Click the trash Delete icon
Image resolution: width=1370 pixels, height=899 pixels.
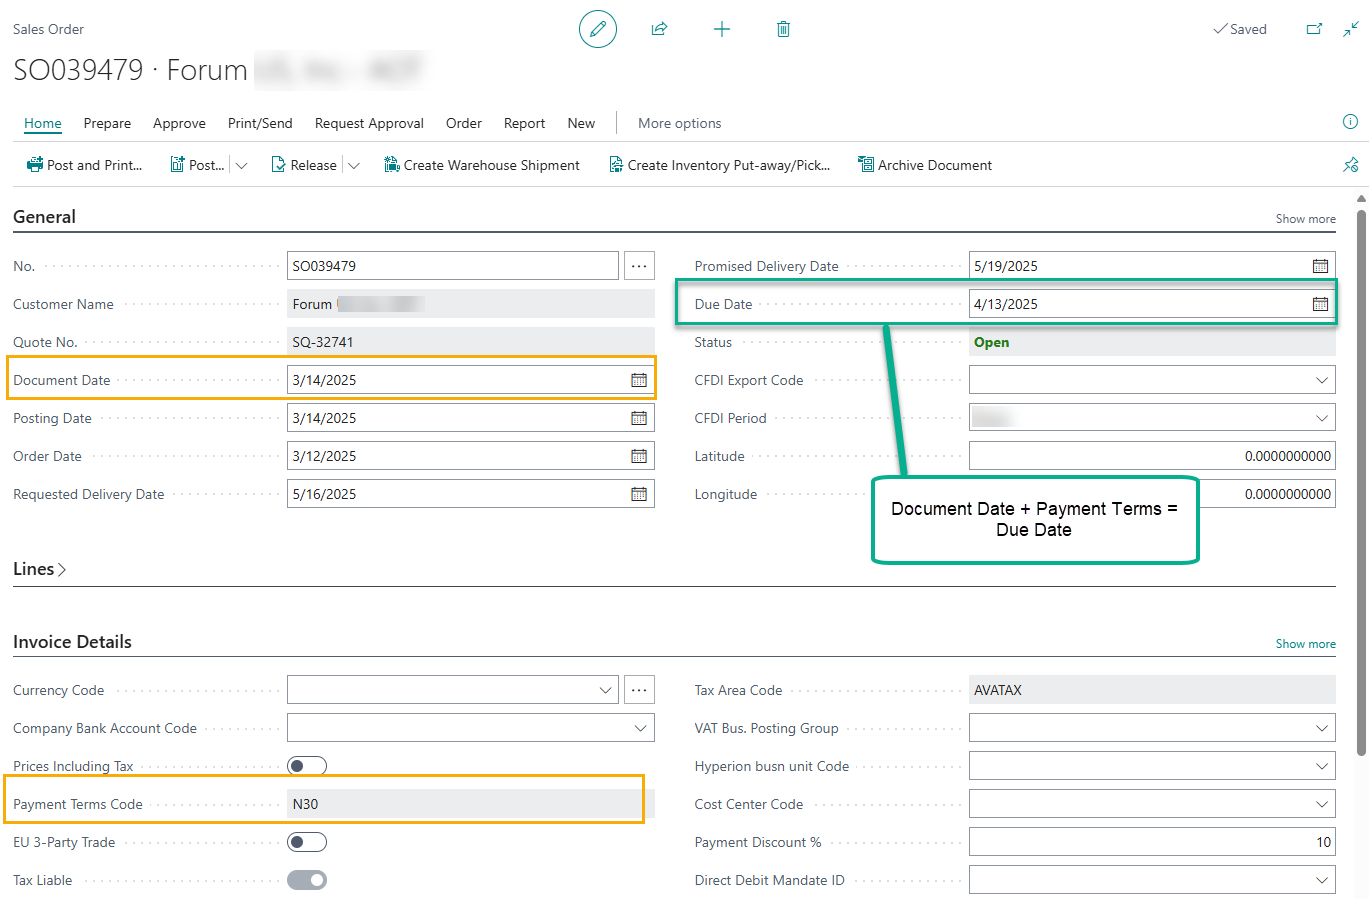pos(783,29)
